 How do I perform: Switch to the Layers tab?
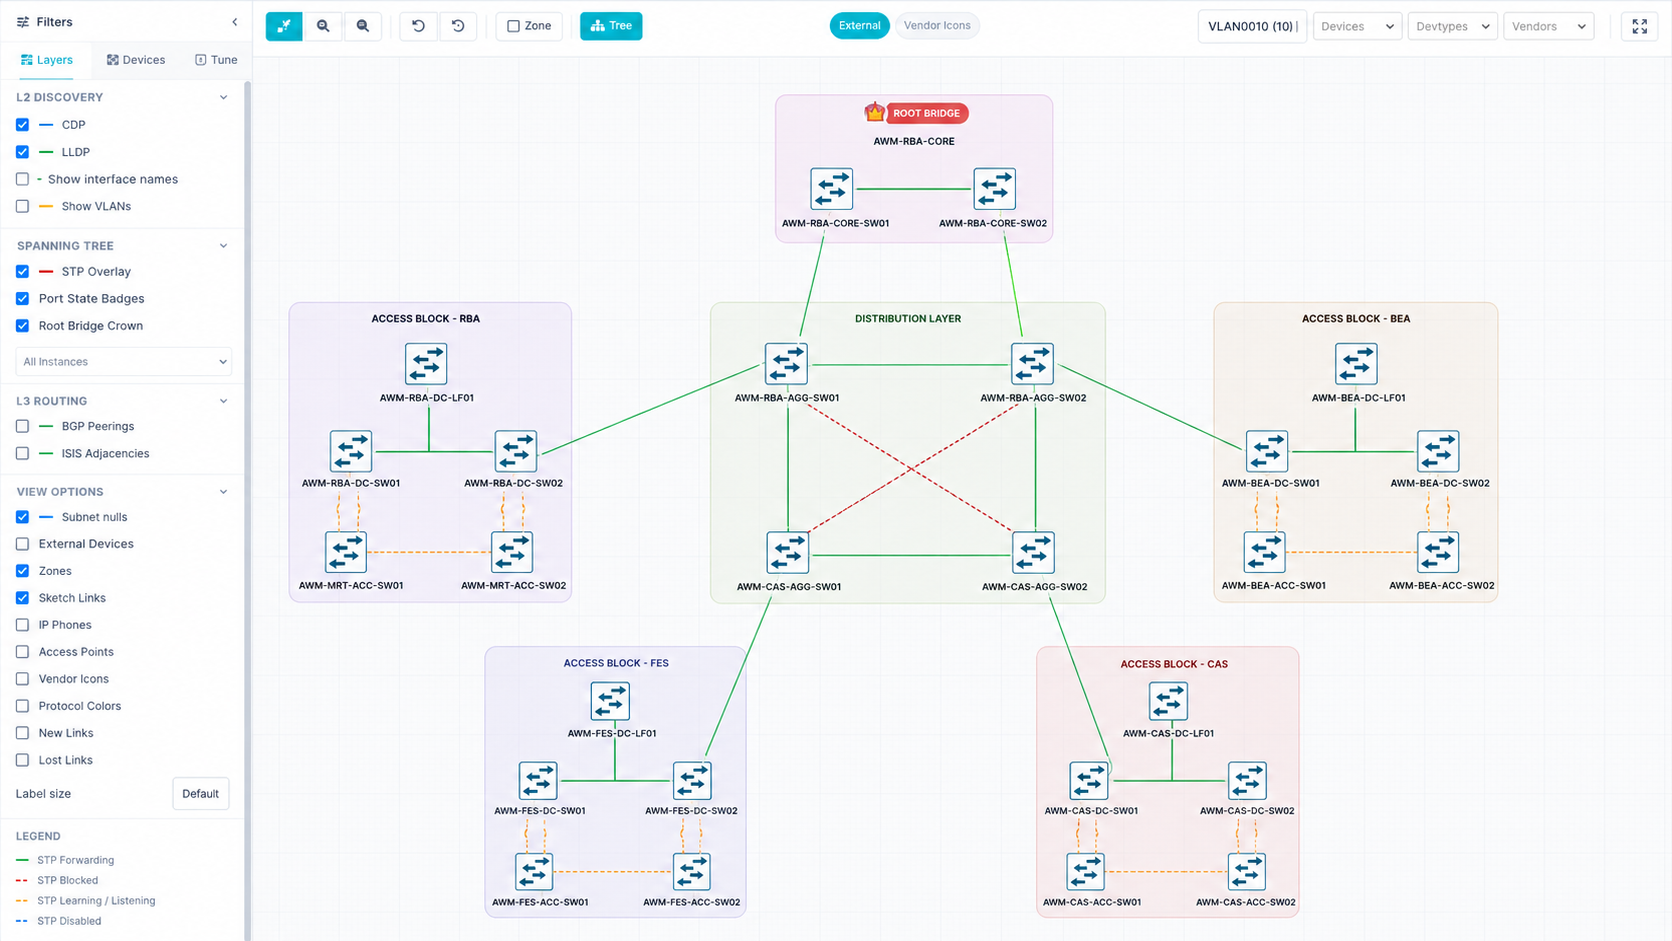tap(47, 60)
